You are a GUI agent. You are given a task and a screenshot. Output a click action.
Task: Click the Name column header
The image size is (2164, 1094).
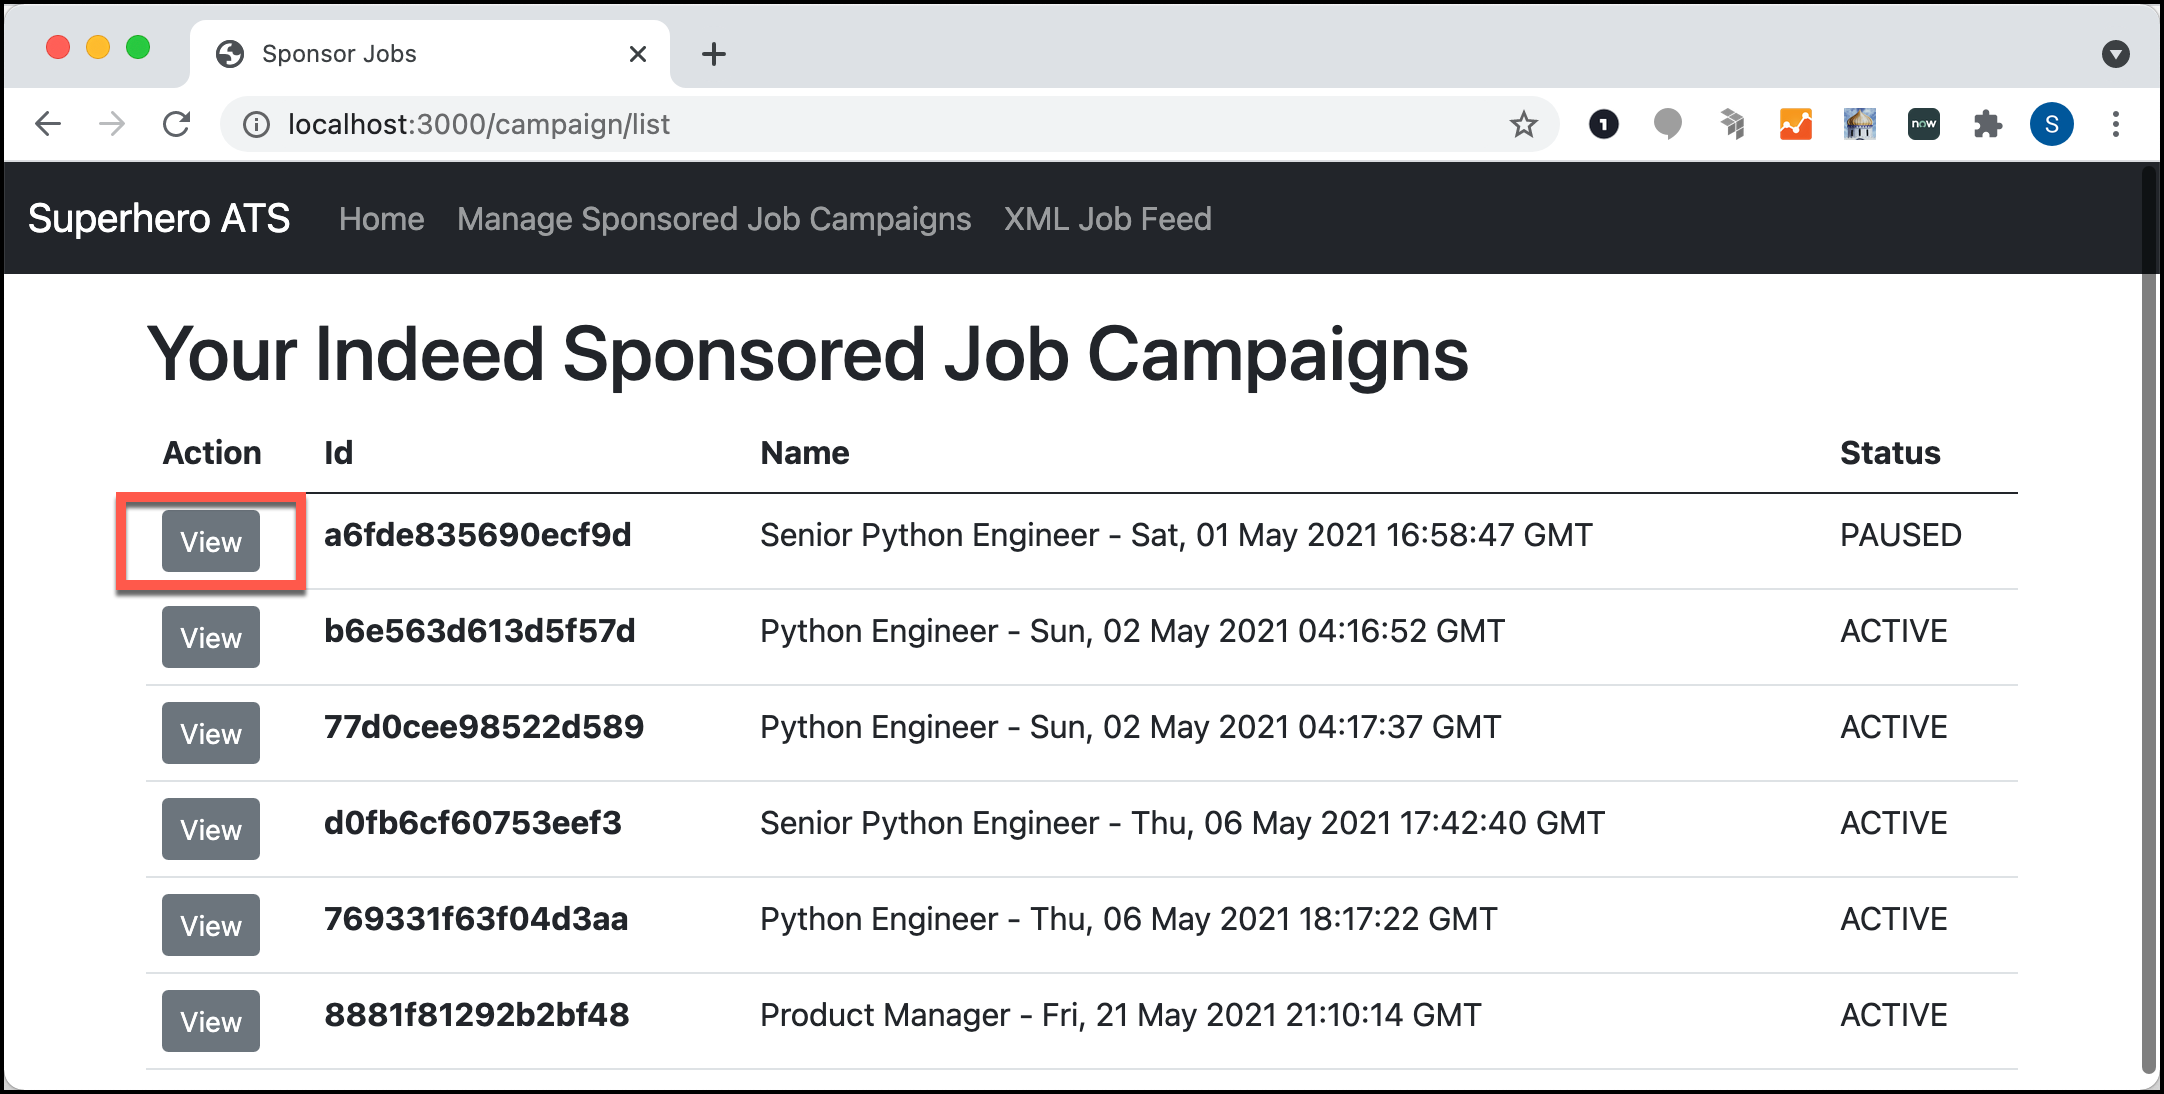[x=805, y=452]
